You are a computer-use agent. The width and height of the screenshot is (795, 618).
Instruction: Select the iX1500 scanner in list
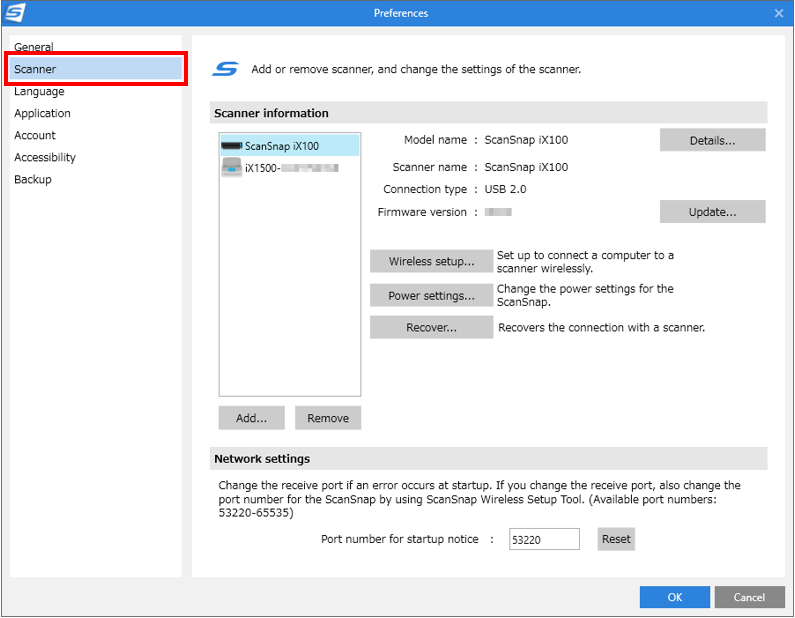coord(290,168)
